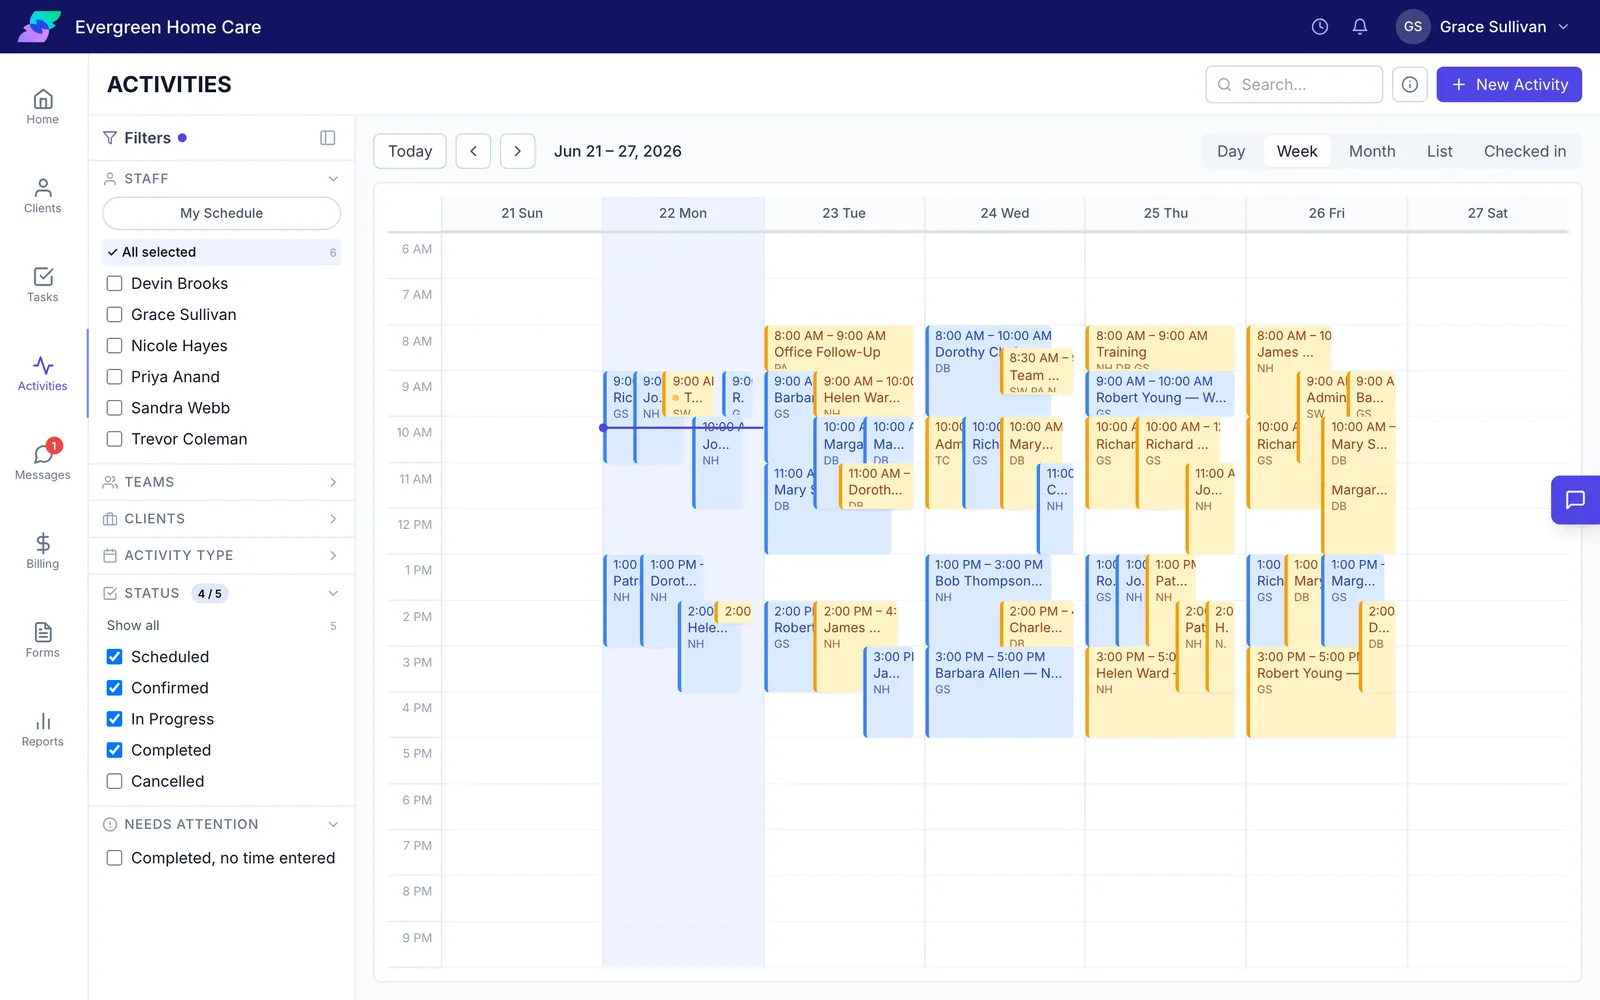Collapse the filters side panel
This screenshot has width=1600, height=1000.
pyautogui.click(x=327, y=138)
